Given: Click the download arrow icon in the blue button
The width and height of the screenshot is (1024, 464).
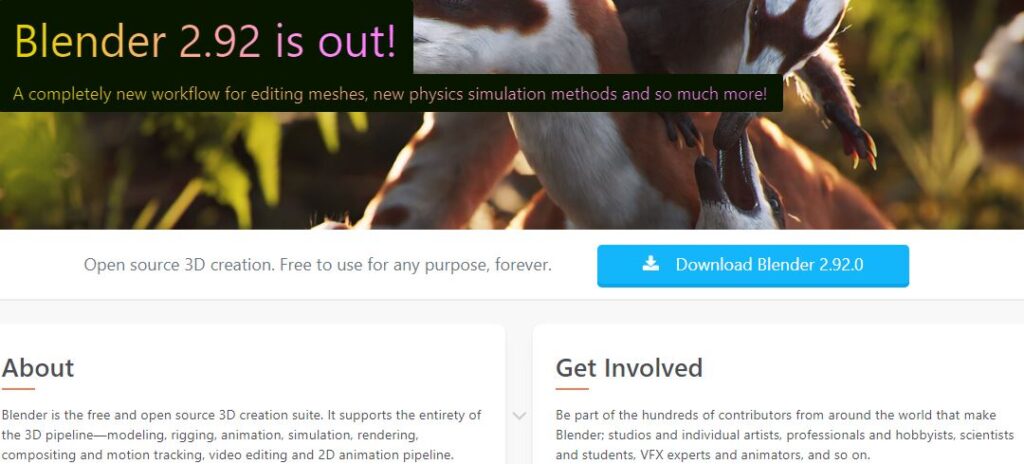Looking at the screenshot, I should point(650,263).
